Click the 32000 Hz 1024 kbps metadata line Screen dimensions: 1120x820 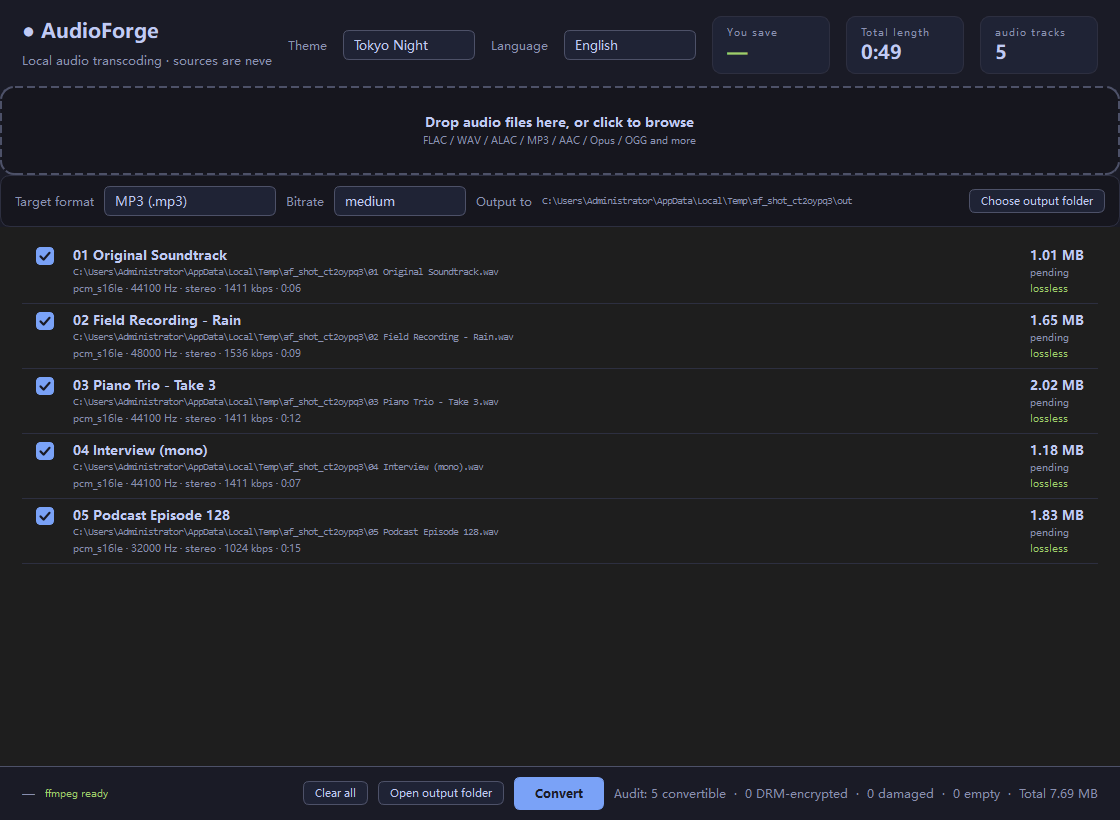186,549
